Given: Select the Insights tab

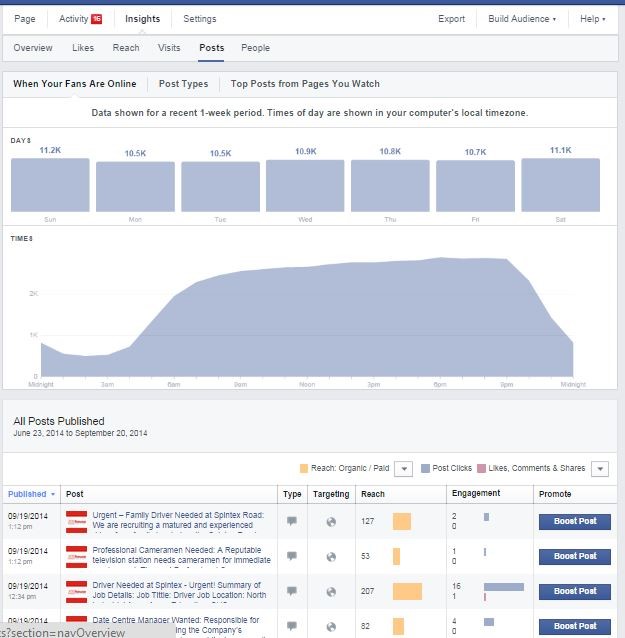Looking at the screenshot, I should click(x=142, y=19).
